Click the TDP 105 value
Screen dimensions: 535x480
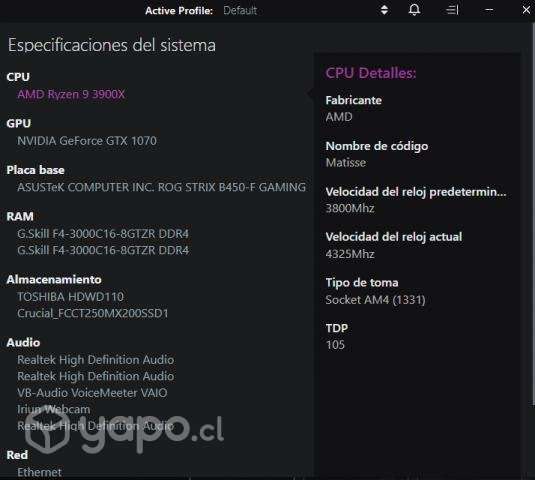[x=335, y=345]
